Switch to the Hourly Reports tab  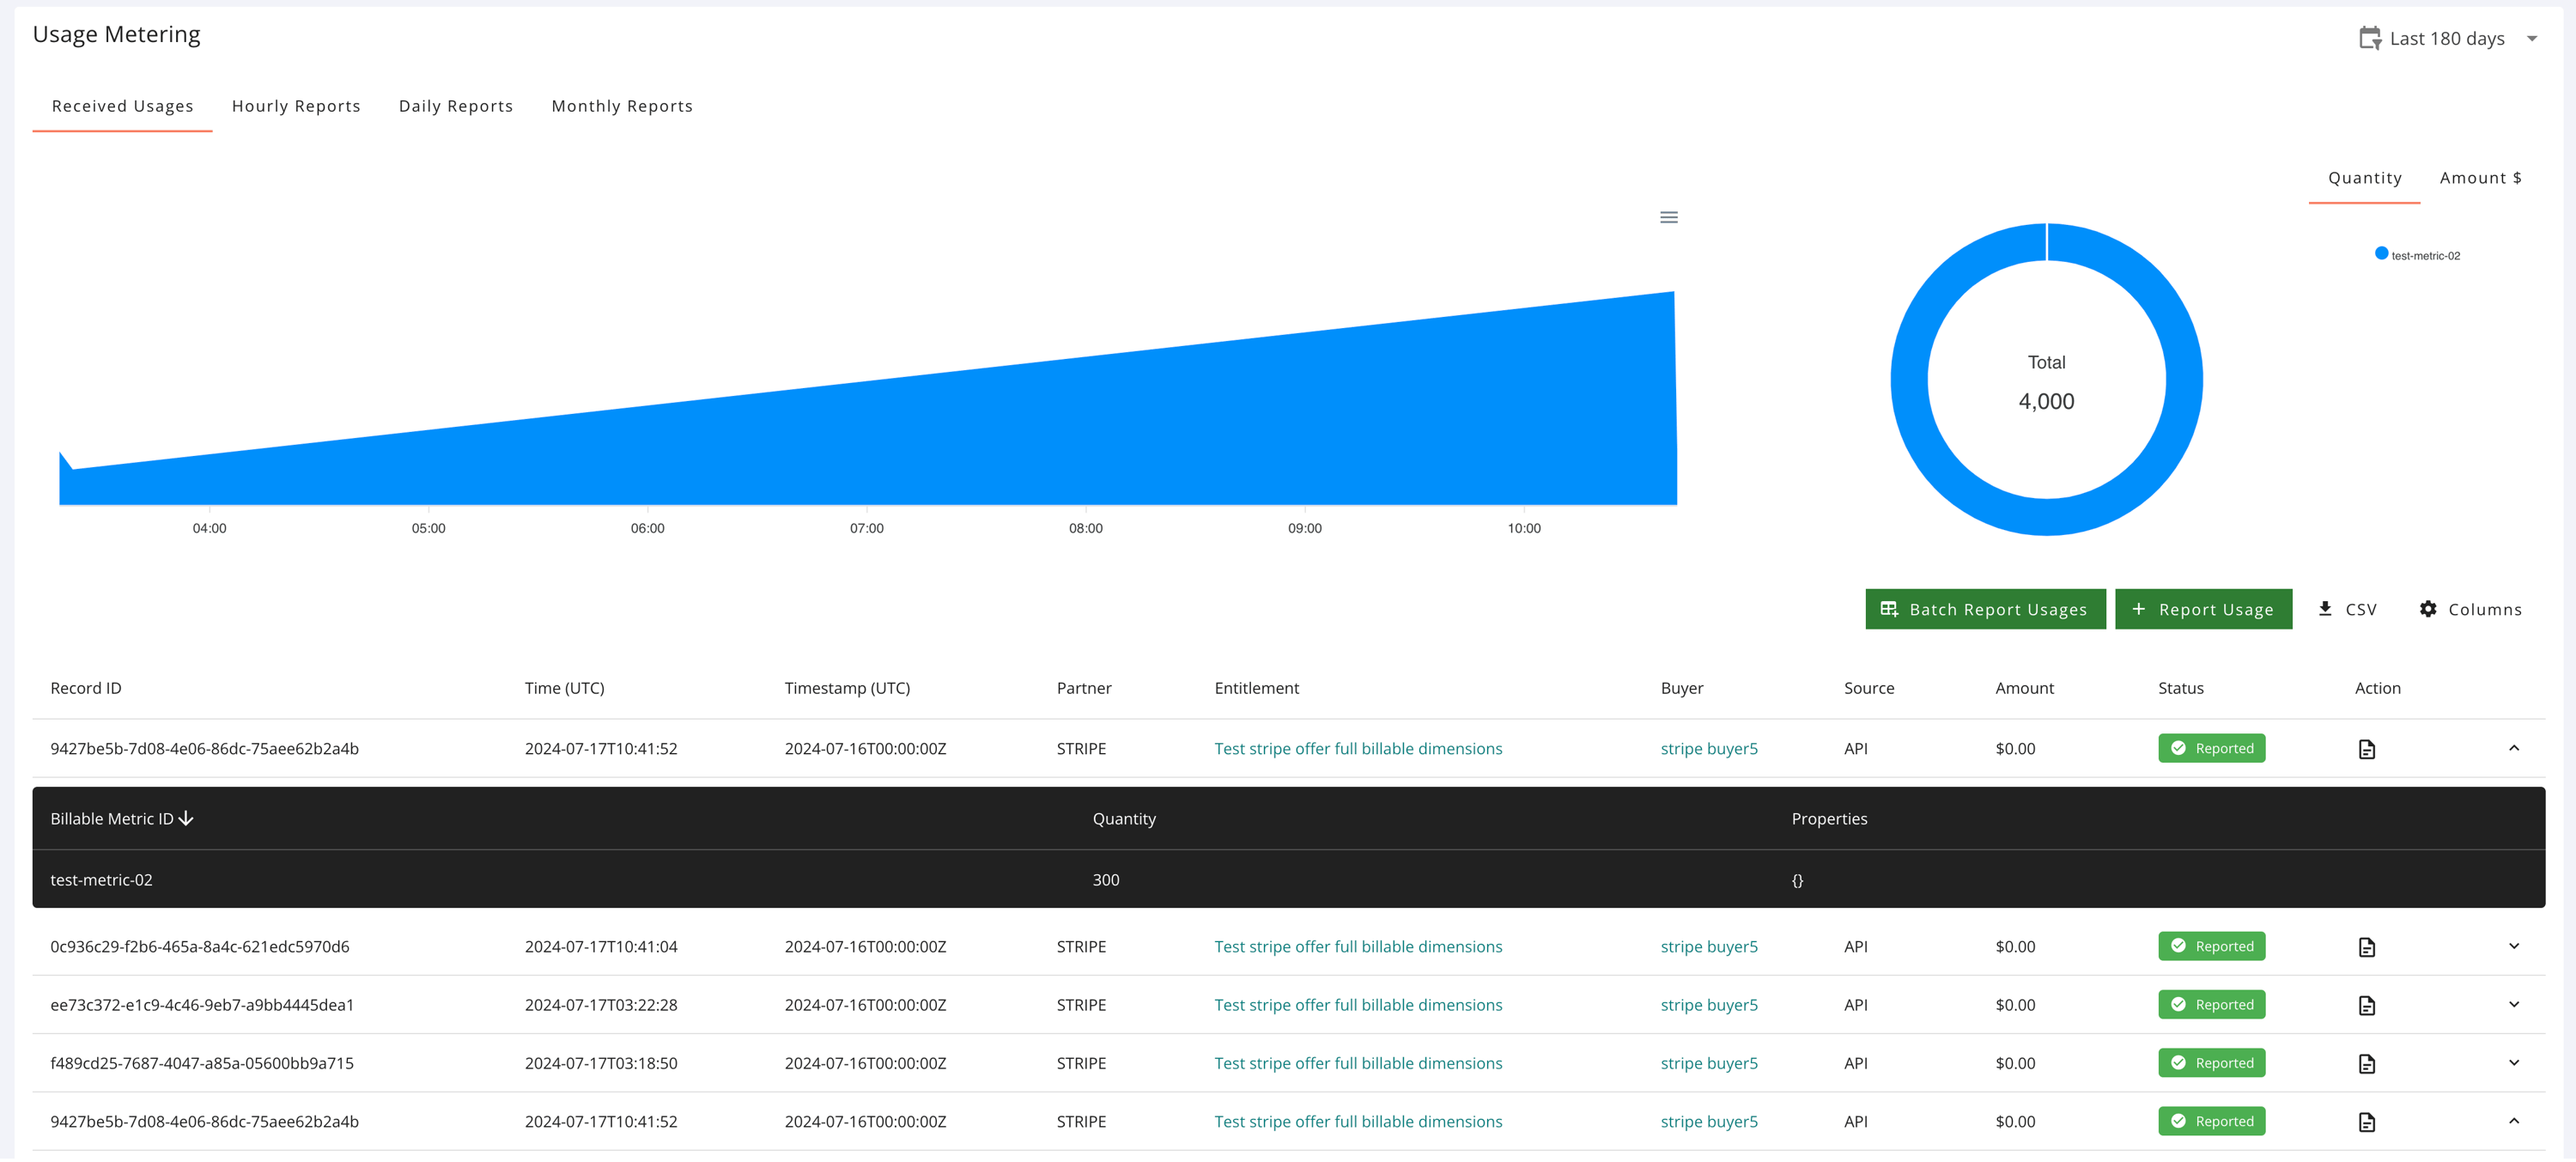pos(296,106)
